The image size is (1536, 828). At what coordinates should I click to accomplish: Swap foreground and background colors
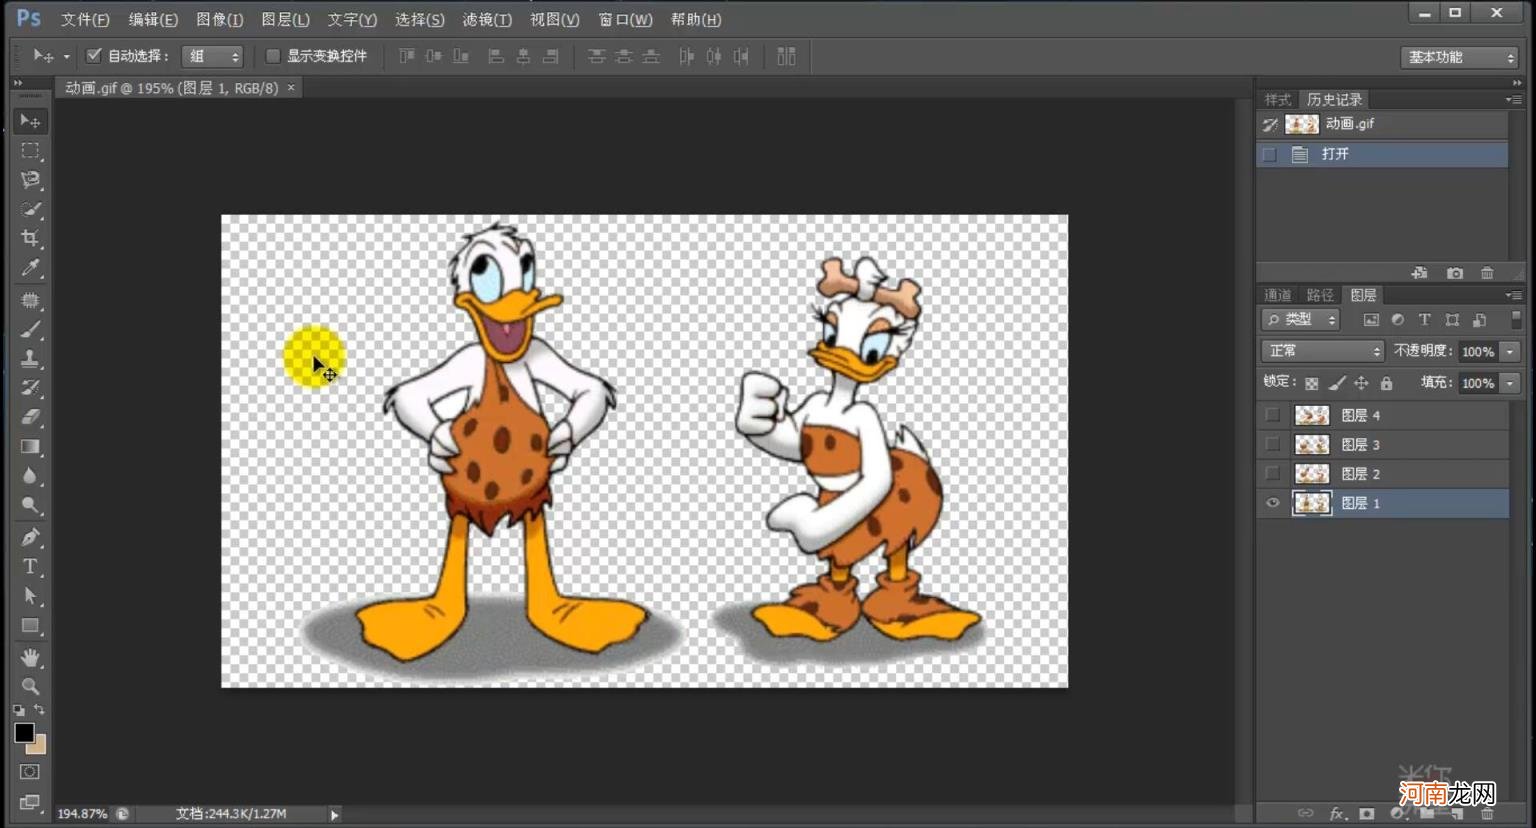pyautogui.click(x=39, y=710)
